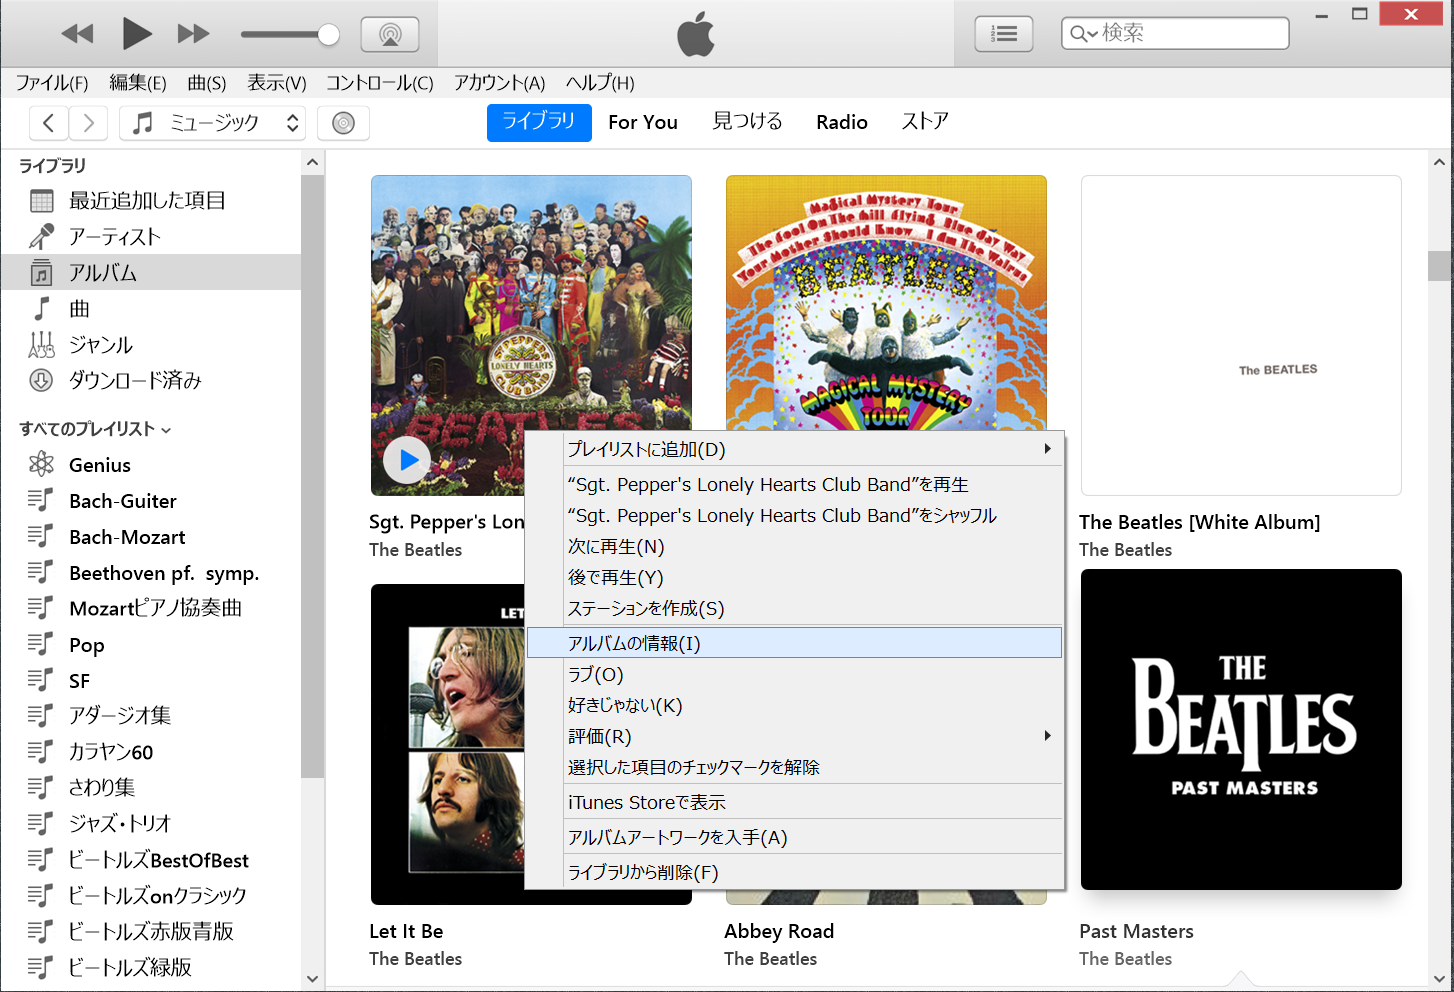1454x992 pixels.
Task: Open the ファイル(F) menu
Action: coord(52,83)
